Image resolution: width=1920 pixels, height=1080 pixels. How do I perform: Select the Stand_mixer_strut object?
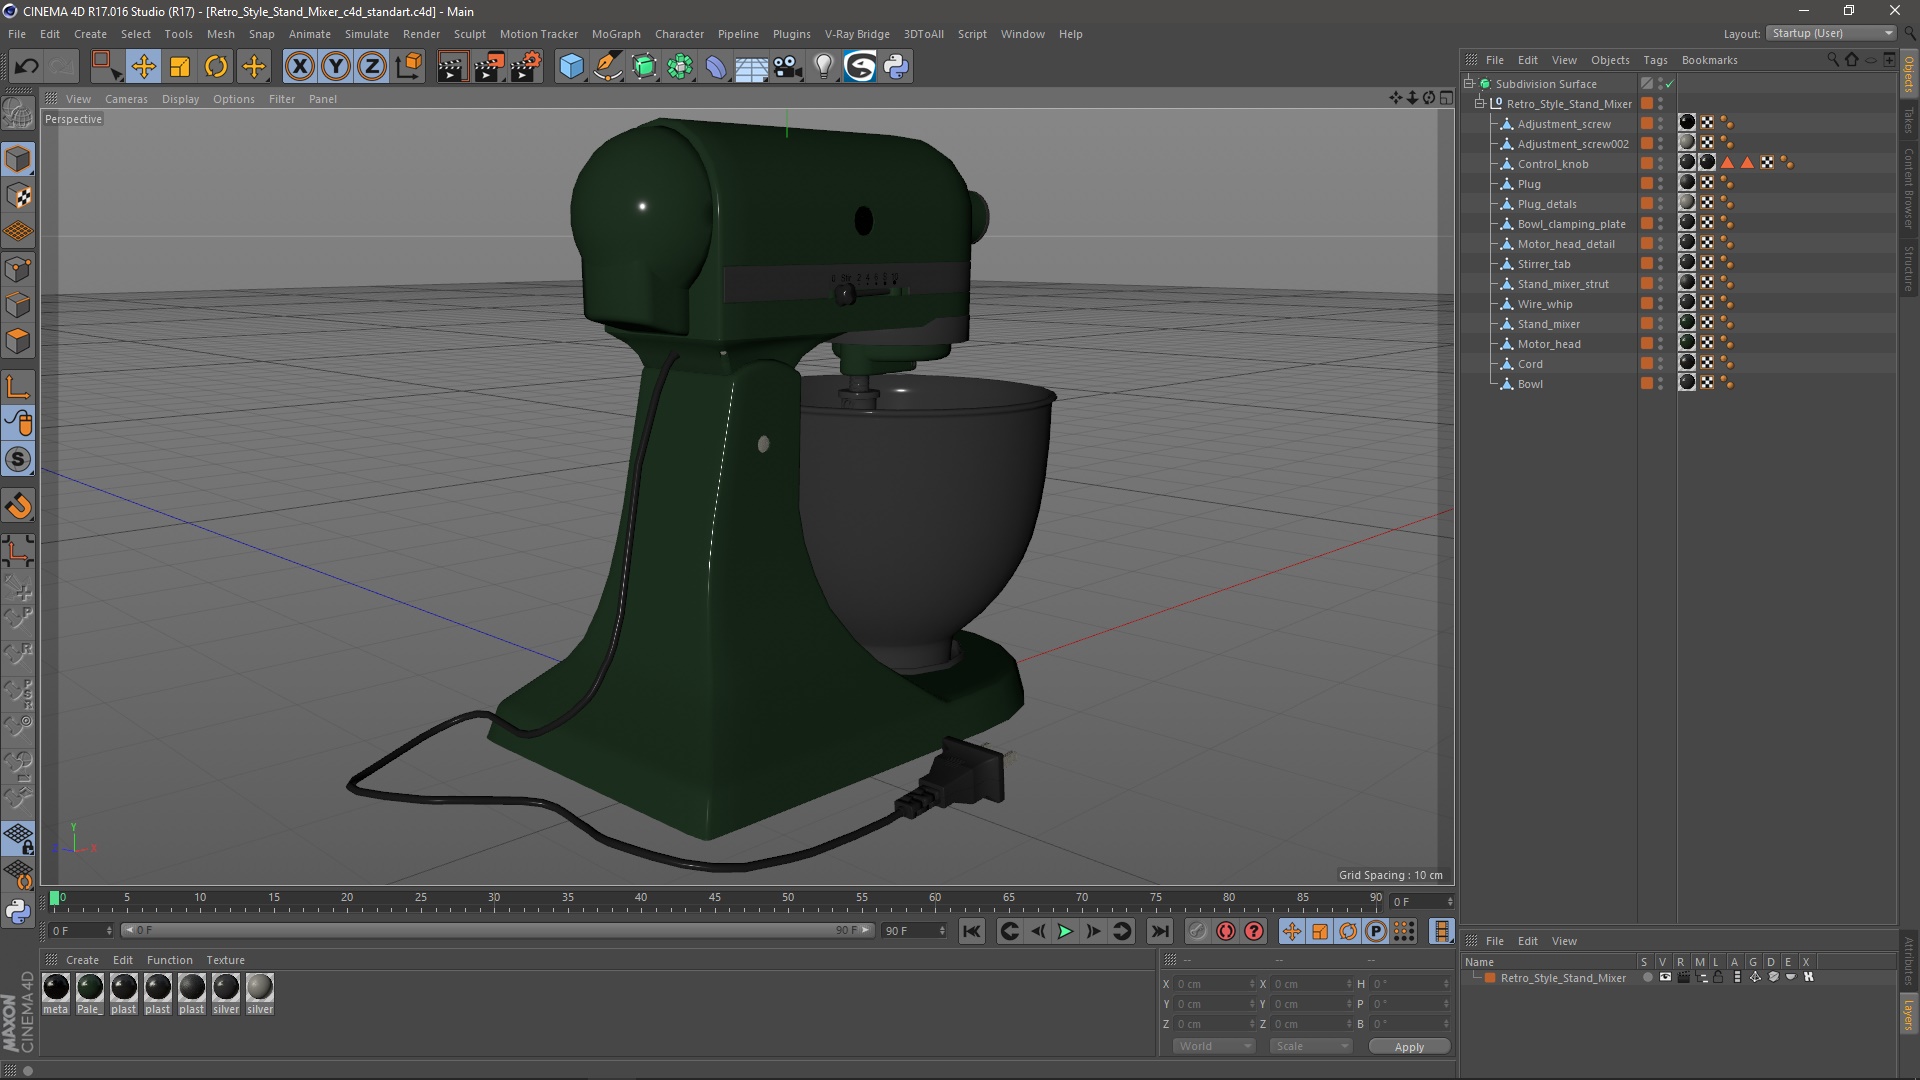click(1563, 284)
